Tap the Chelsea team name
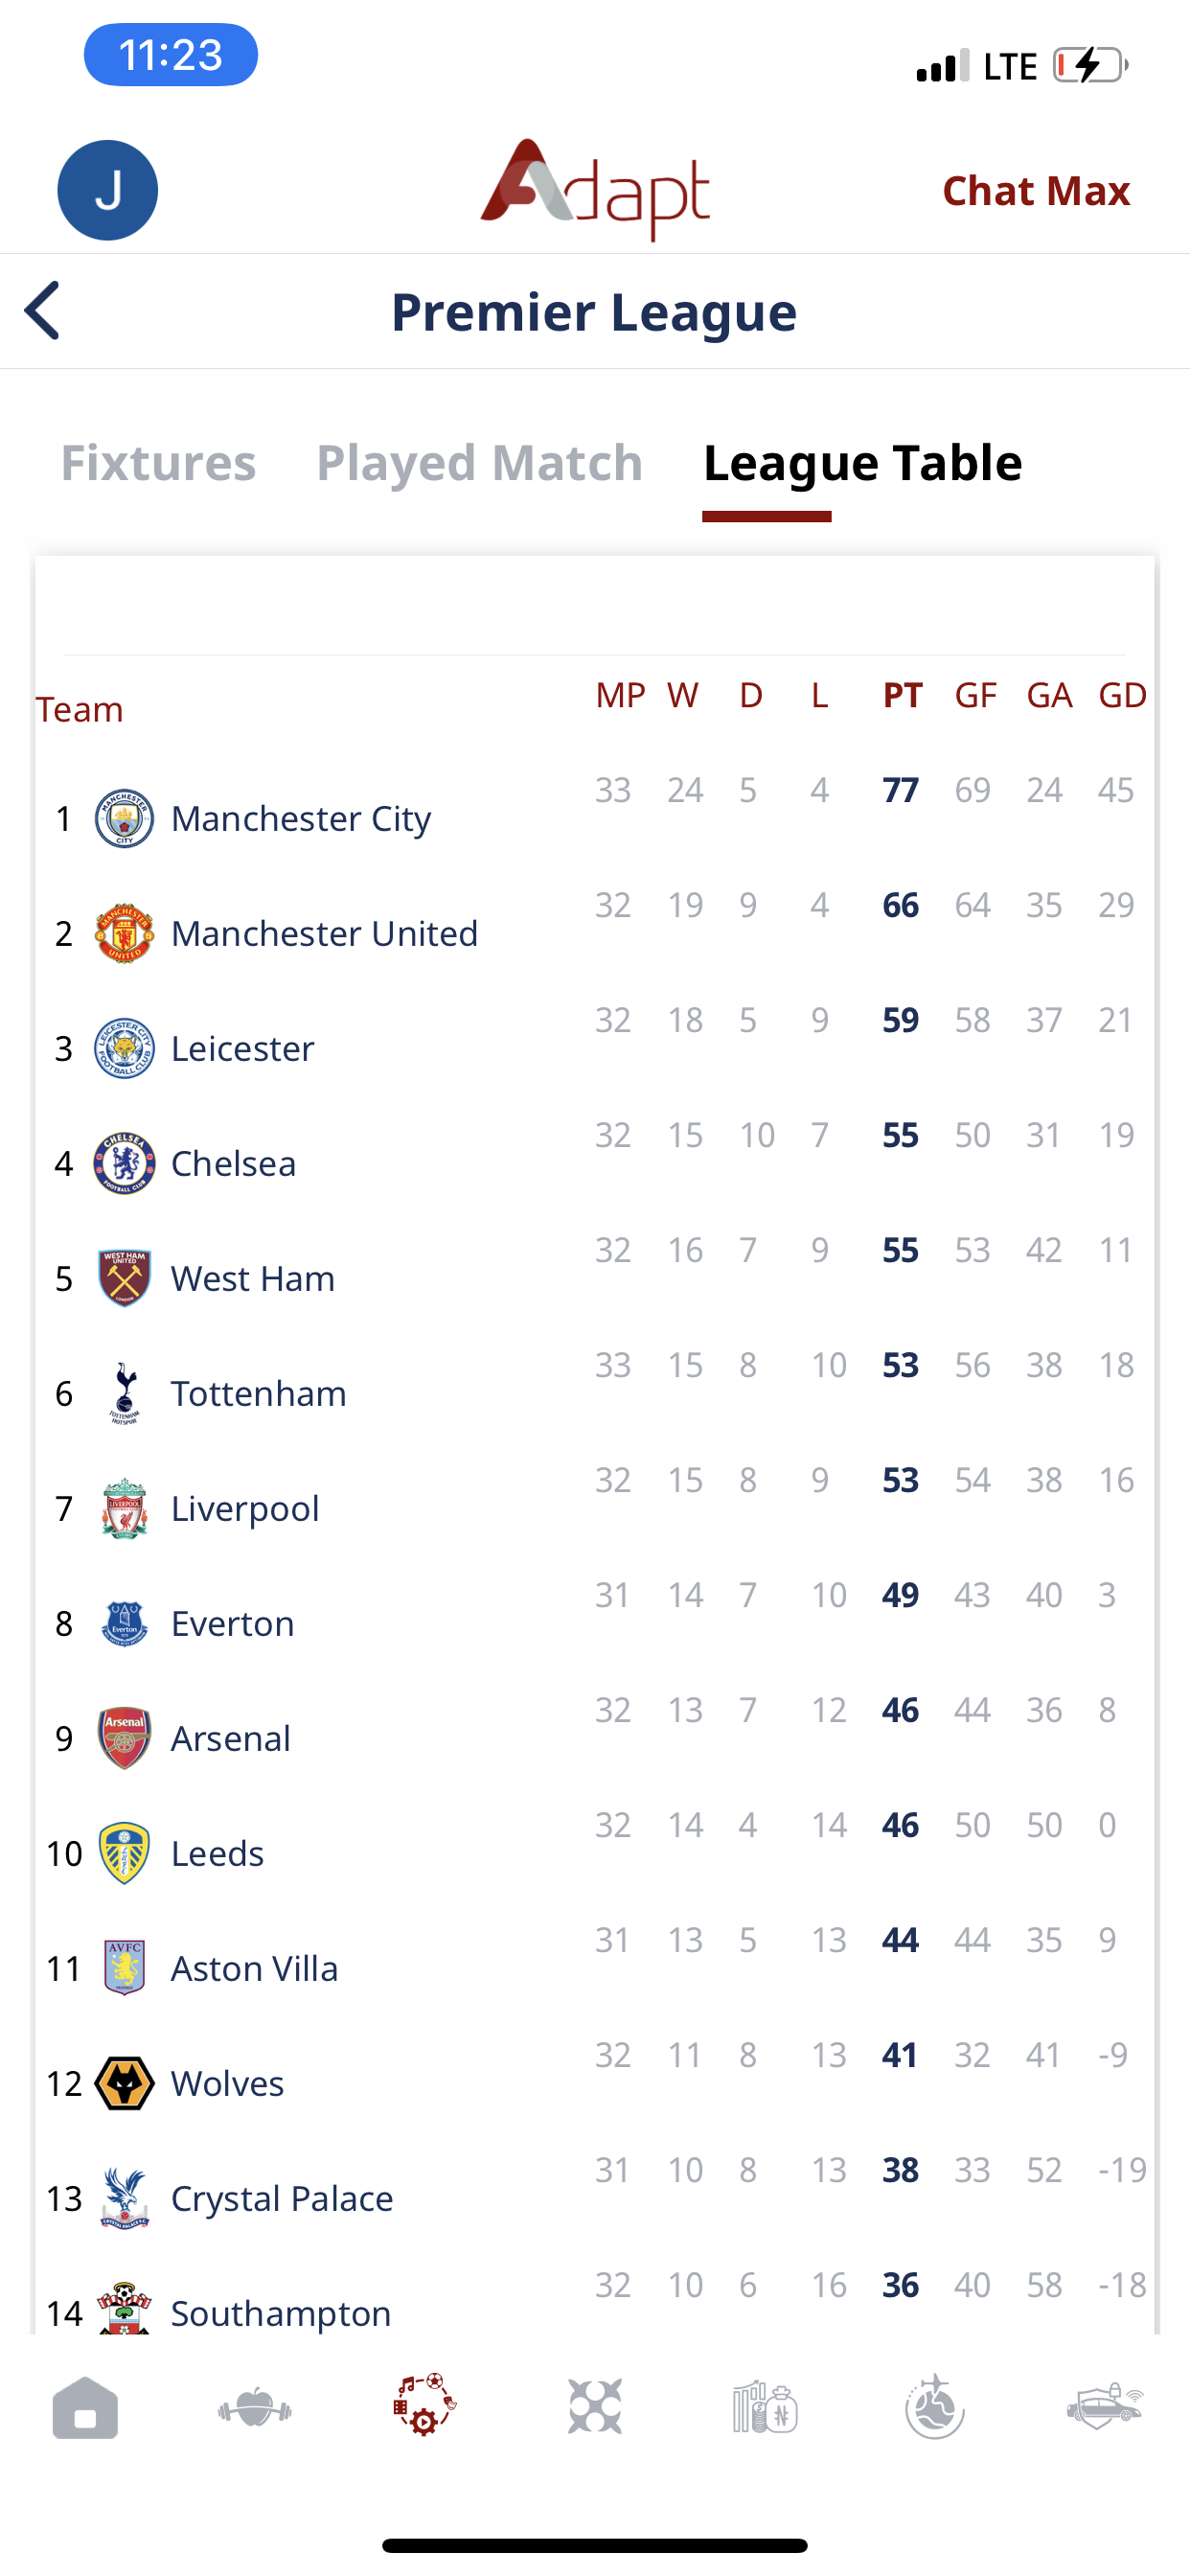 pyautogui.click(x=233, y=1163)
